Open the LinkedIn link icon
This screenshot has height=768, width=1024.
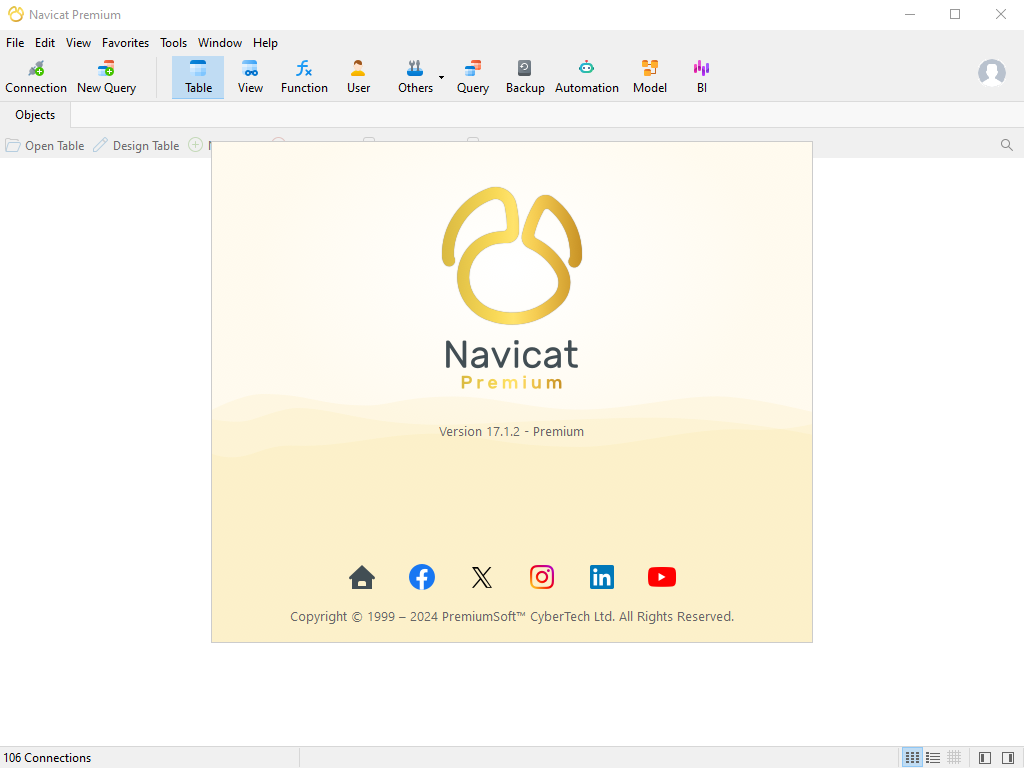click(601, 577)
